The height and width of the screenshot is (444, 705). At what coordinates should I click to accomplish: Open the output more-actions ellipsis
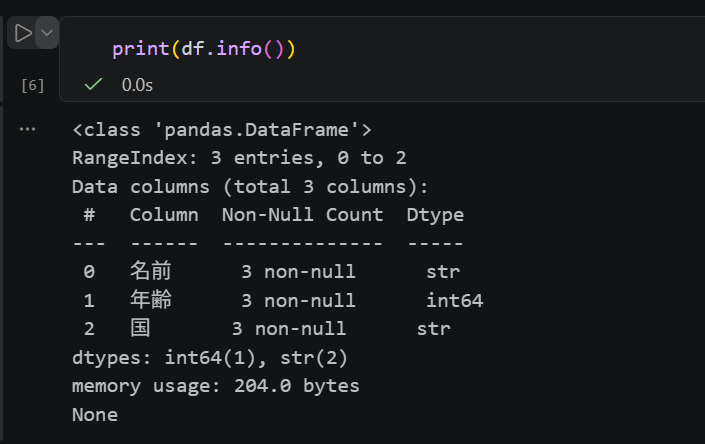(x=27, y=129)
